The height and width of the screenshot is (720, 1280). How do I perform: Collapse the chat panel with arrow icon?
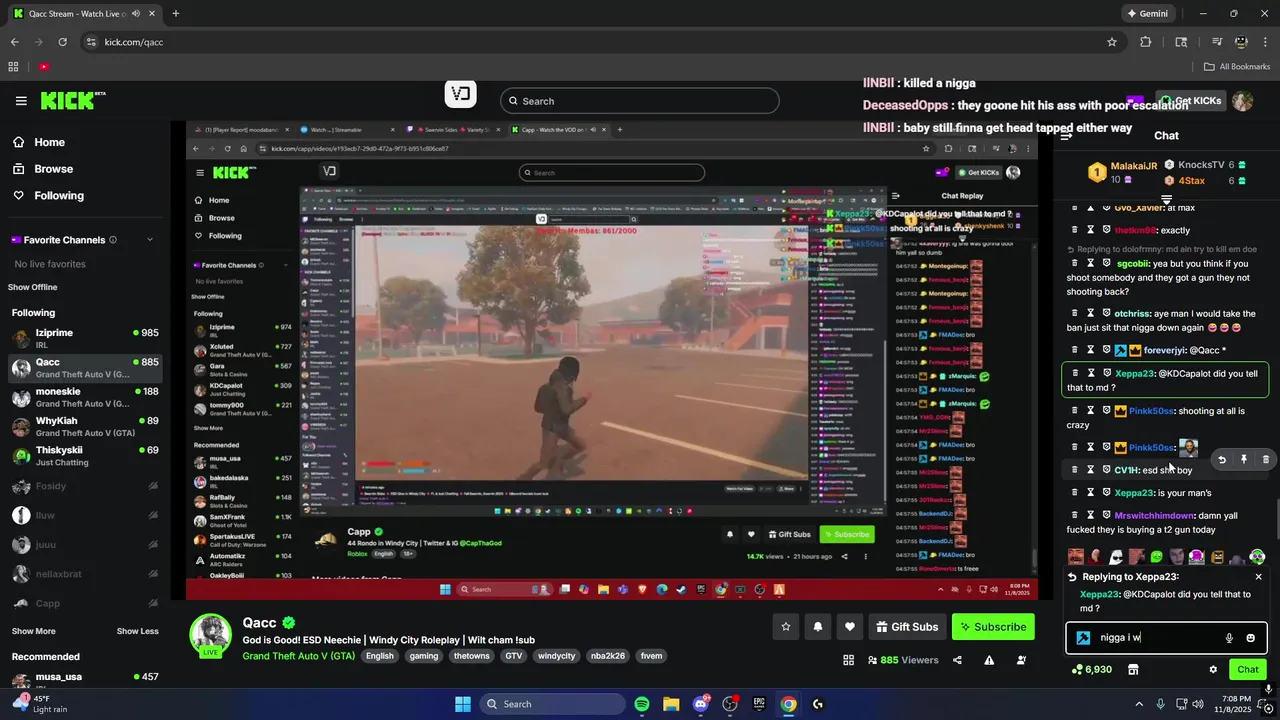(x=1066, y=135)
